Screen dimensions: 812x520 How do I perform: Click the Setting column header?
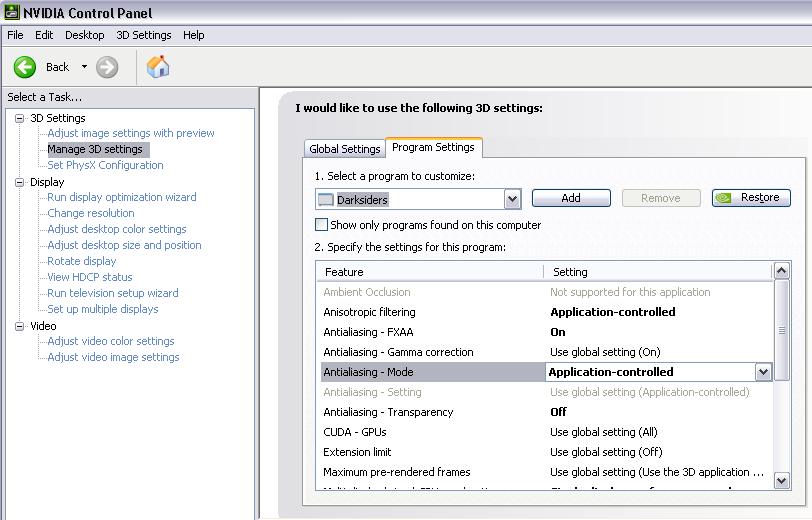pyautogui.click(x=658, y=272)
